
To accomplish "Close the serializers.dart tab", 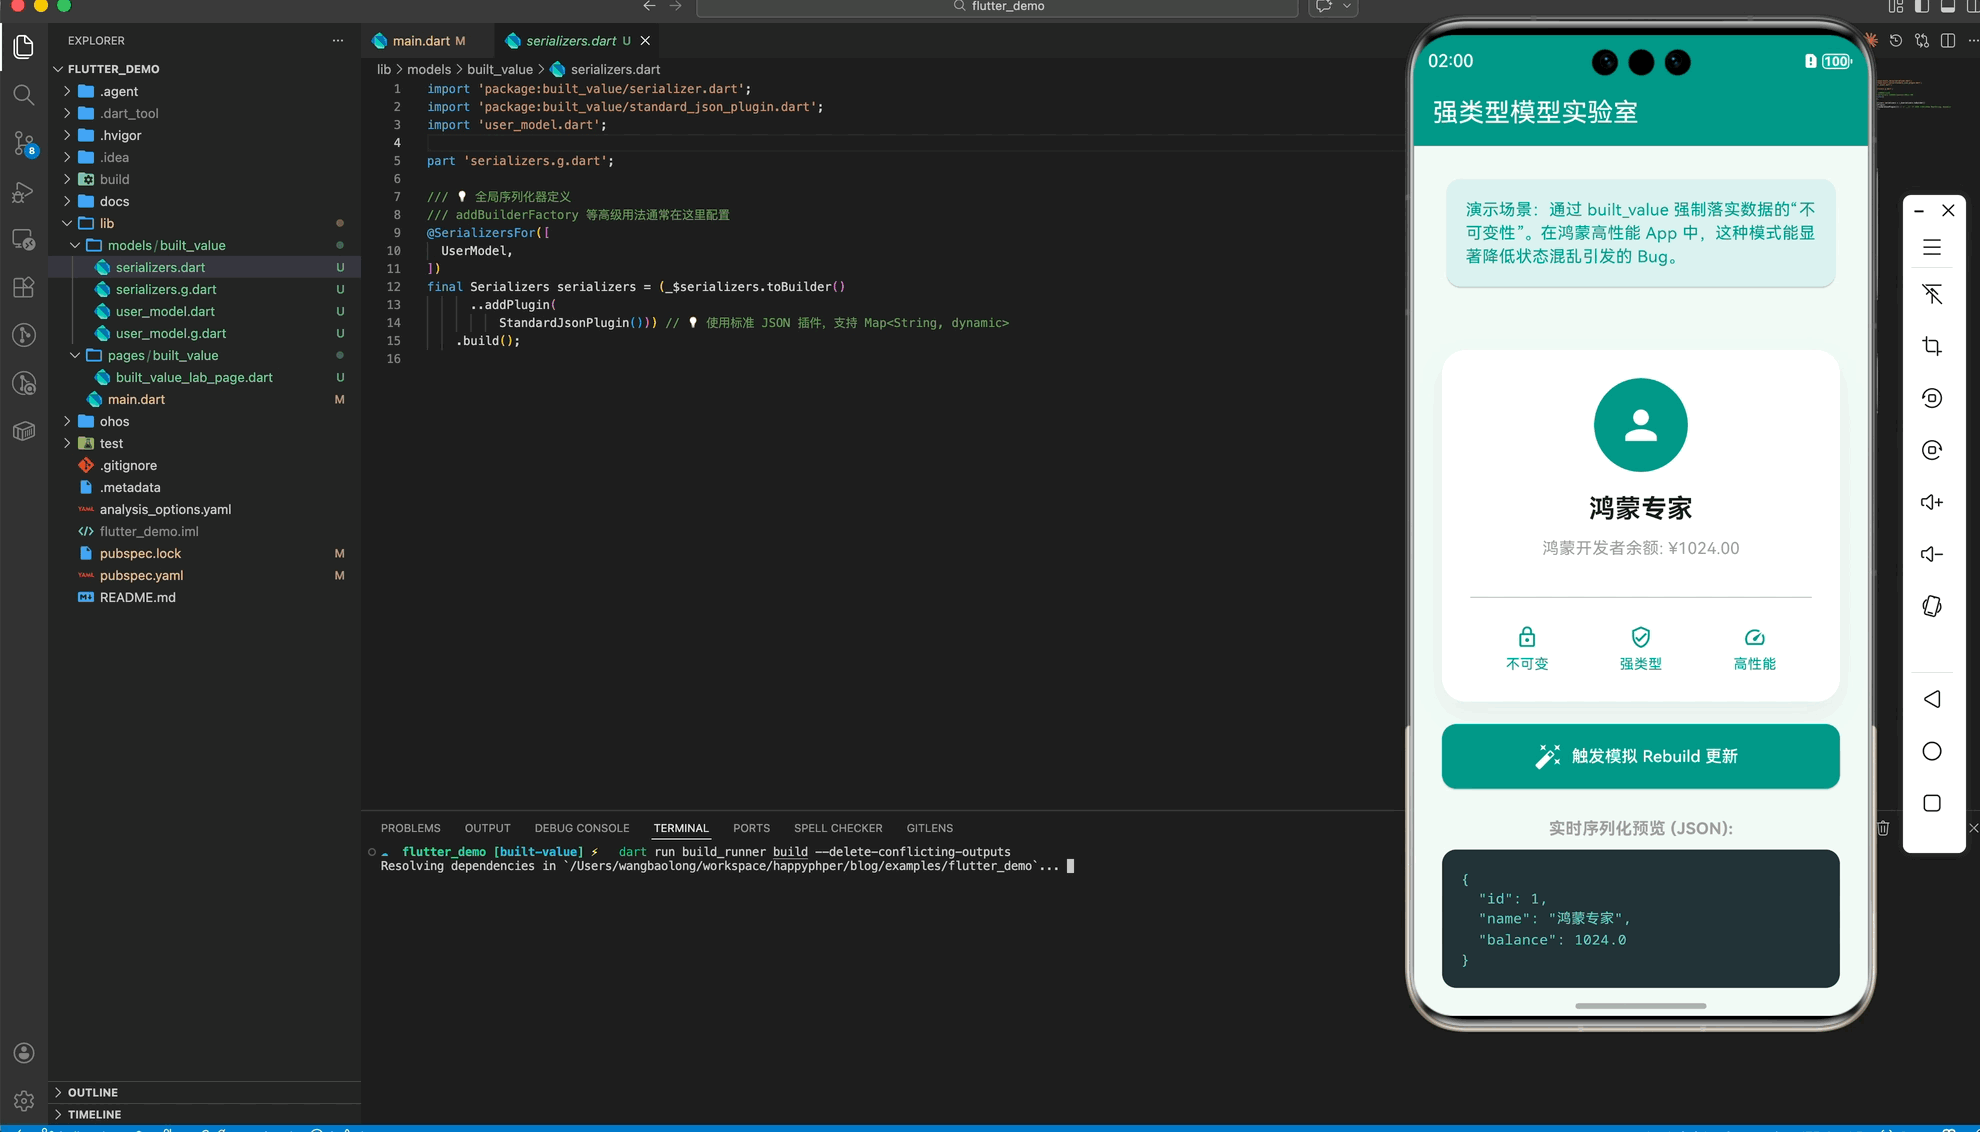I will pyautogui.click(x=645, y=41).
